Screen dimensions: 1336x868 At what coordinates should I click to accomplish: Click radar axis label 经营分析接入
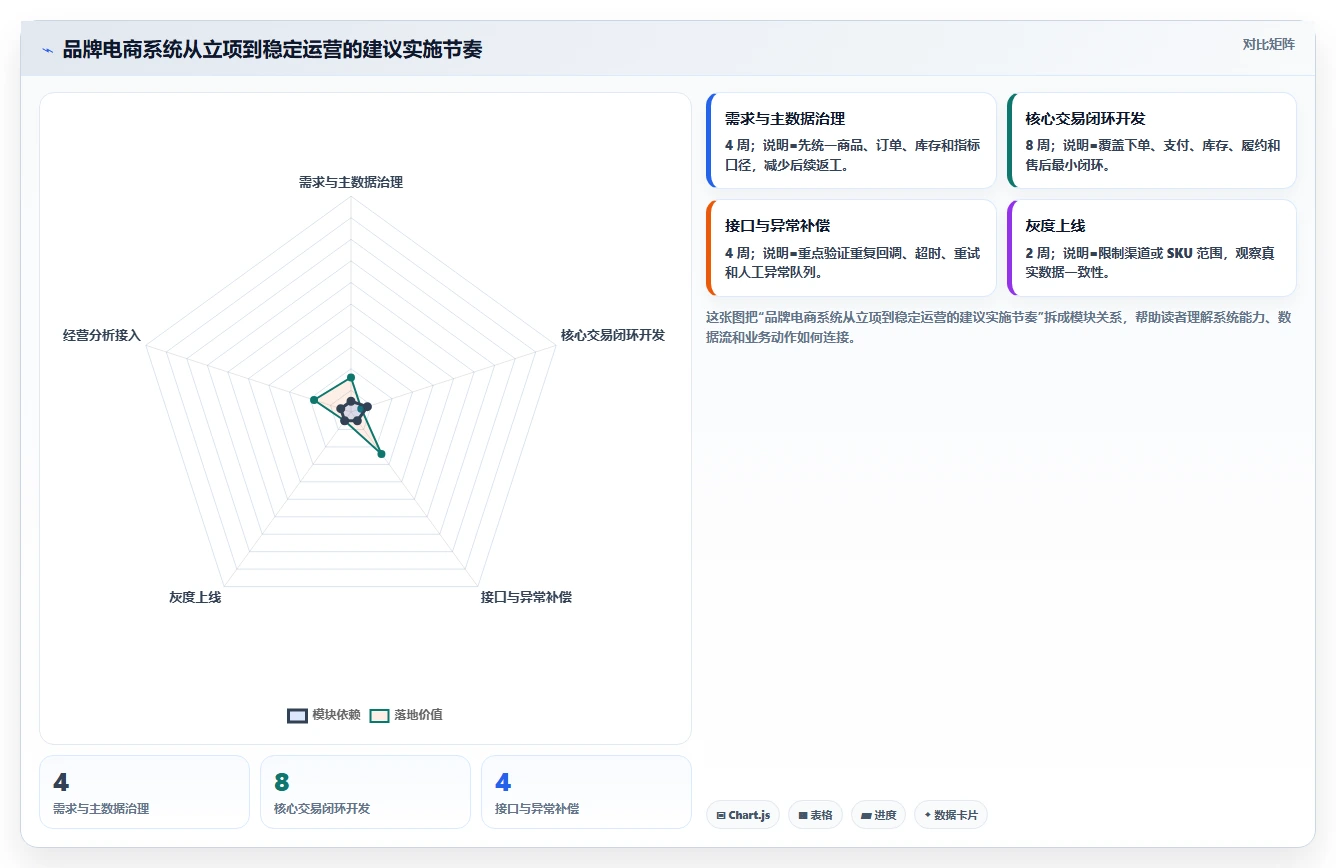102,335
